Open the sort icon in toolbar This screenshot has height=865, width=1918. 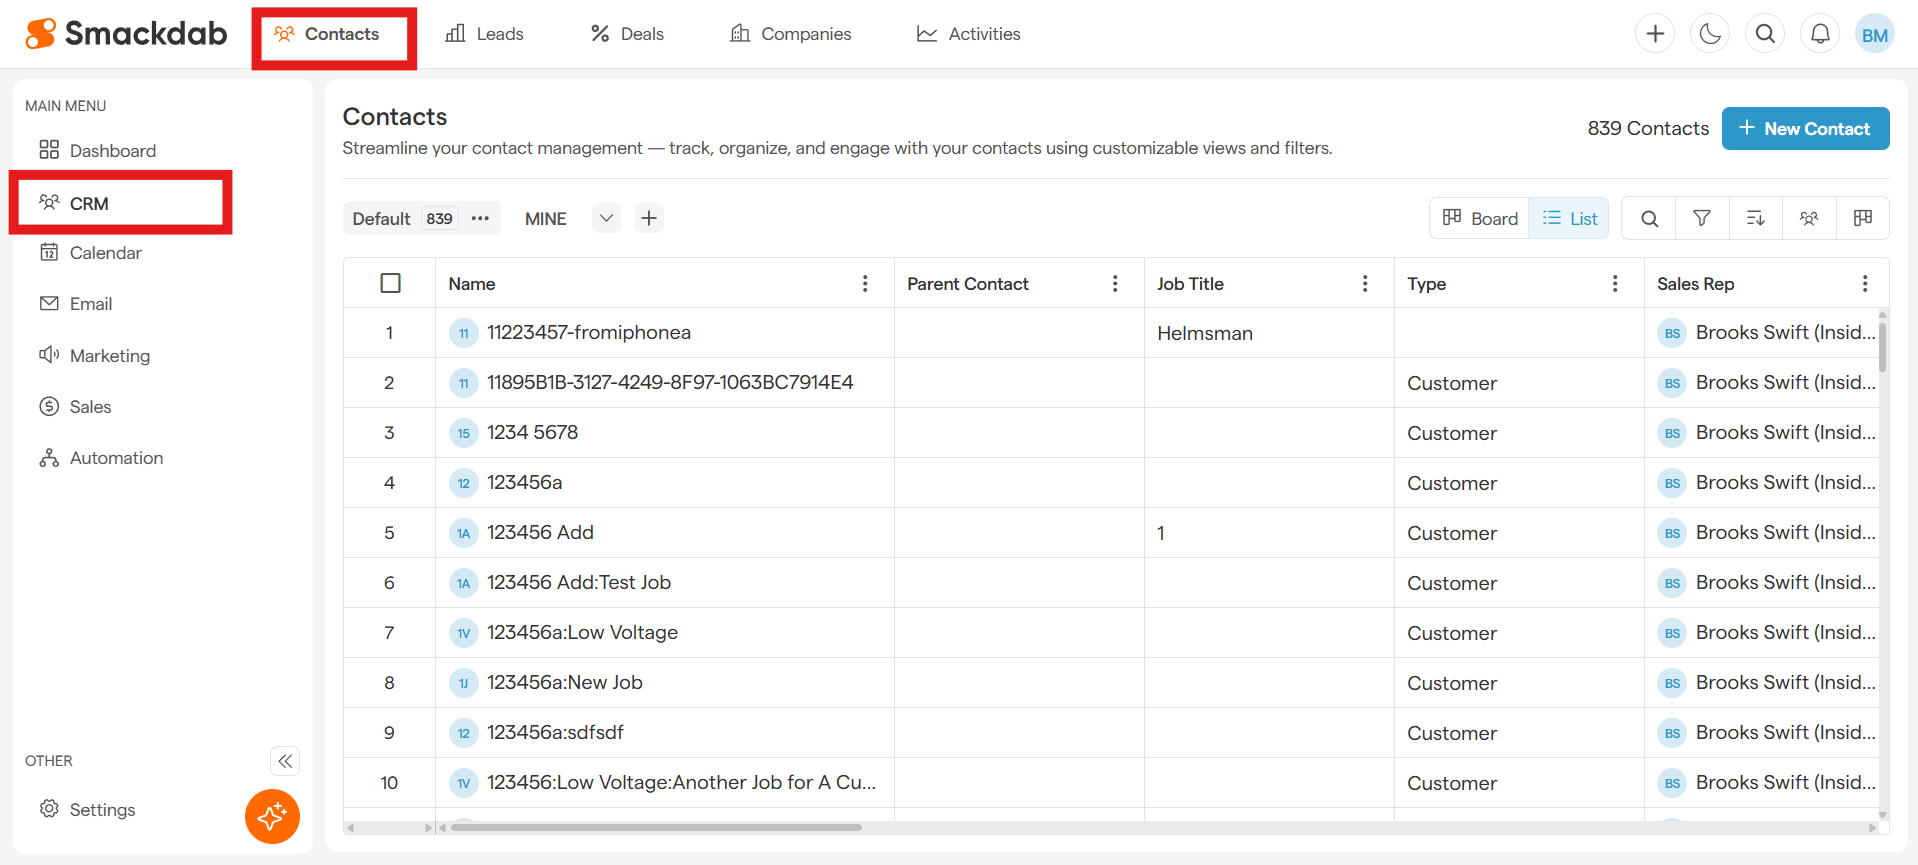click(x=1755, y=218)
